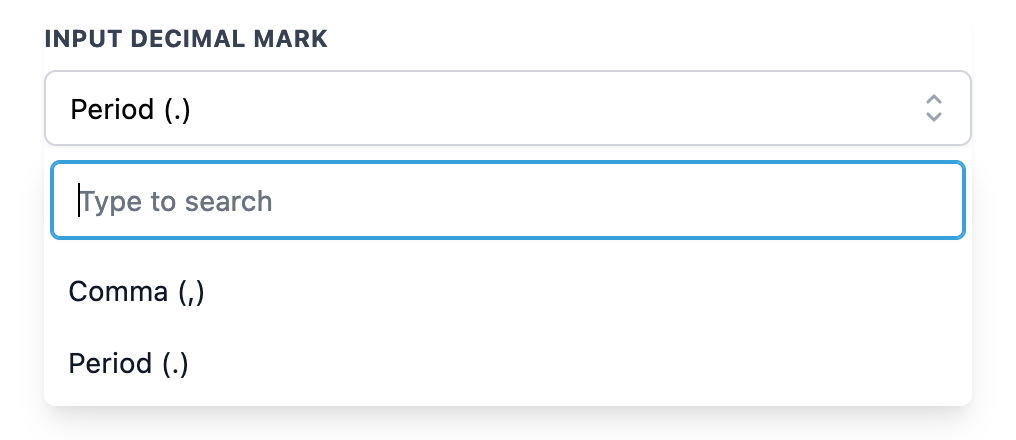1016x440 pixels.
Task: Focus the dropdown search box
Action: [x=508, y=201]
